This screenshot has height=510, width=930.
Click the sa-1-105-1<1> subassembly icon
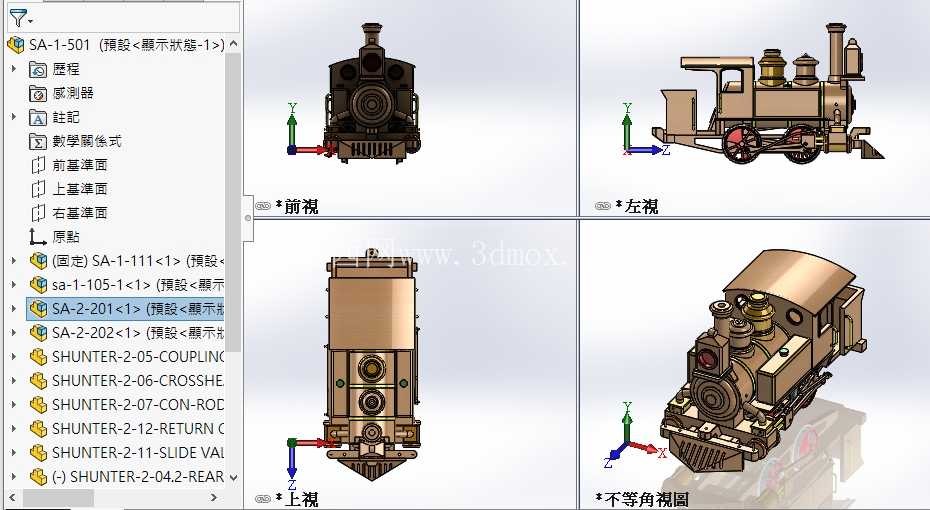point(38,285)
